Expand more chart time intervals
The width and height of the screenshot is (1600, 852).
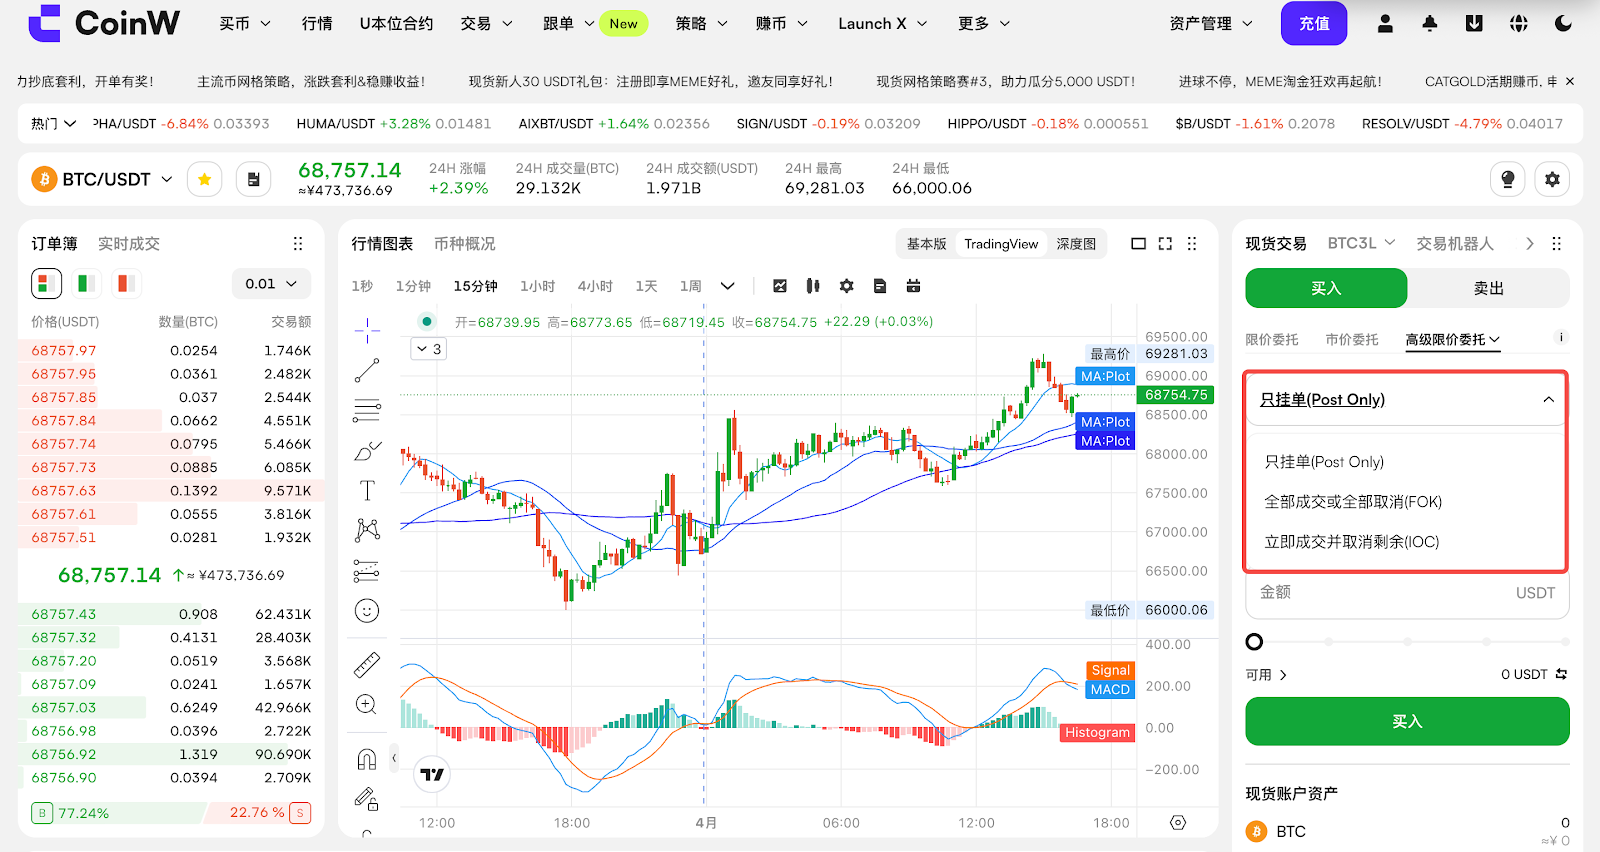pyautogui.click(x=728, y=286)
